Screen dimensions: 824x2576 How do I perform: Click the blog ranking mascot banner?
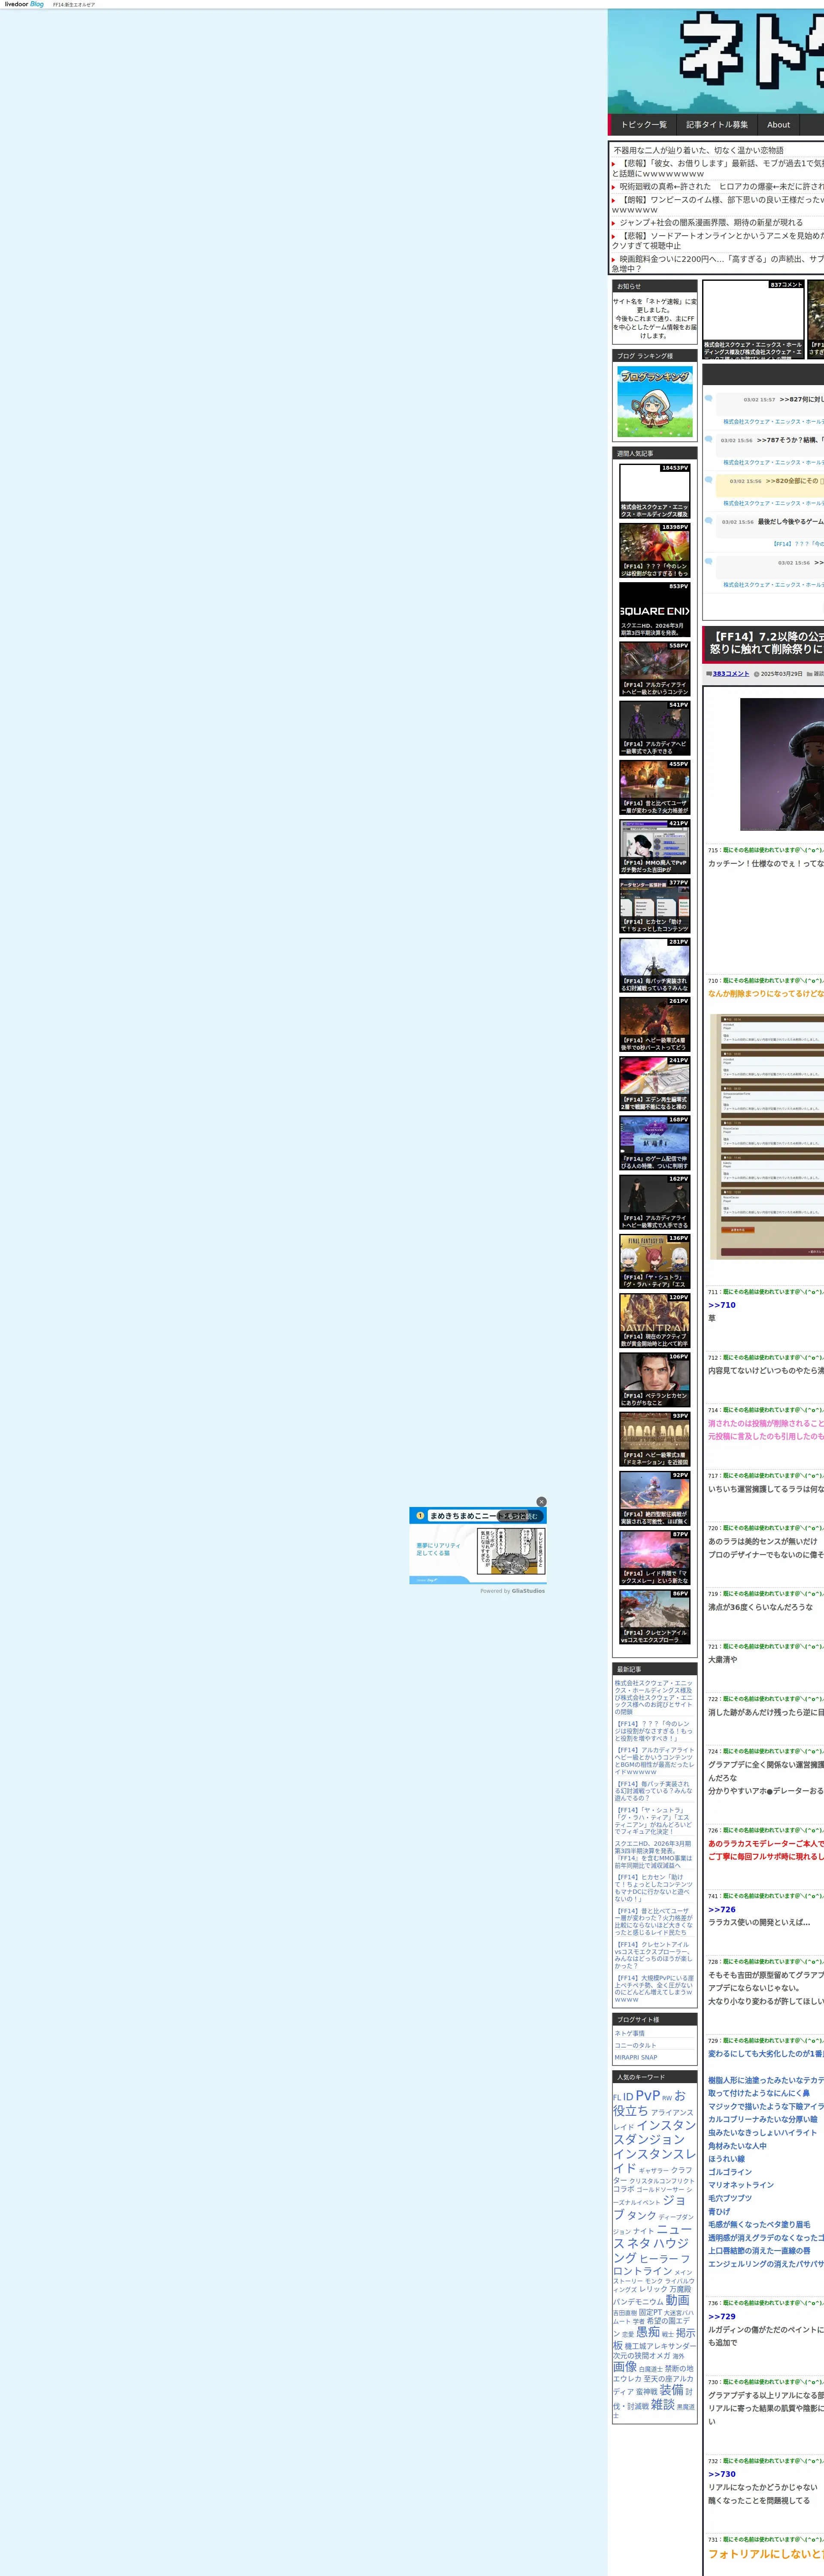pos(654,401)
